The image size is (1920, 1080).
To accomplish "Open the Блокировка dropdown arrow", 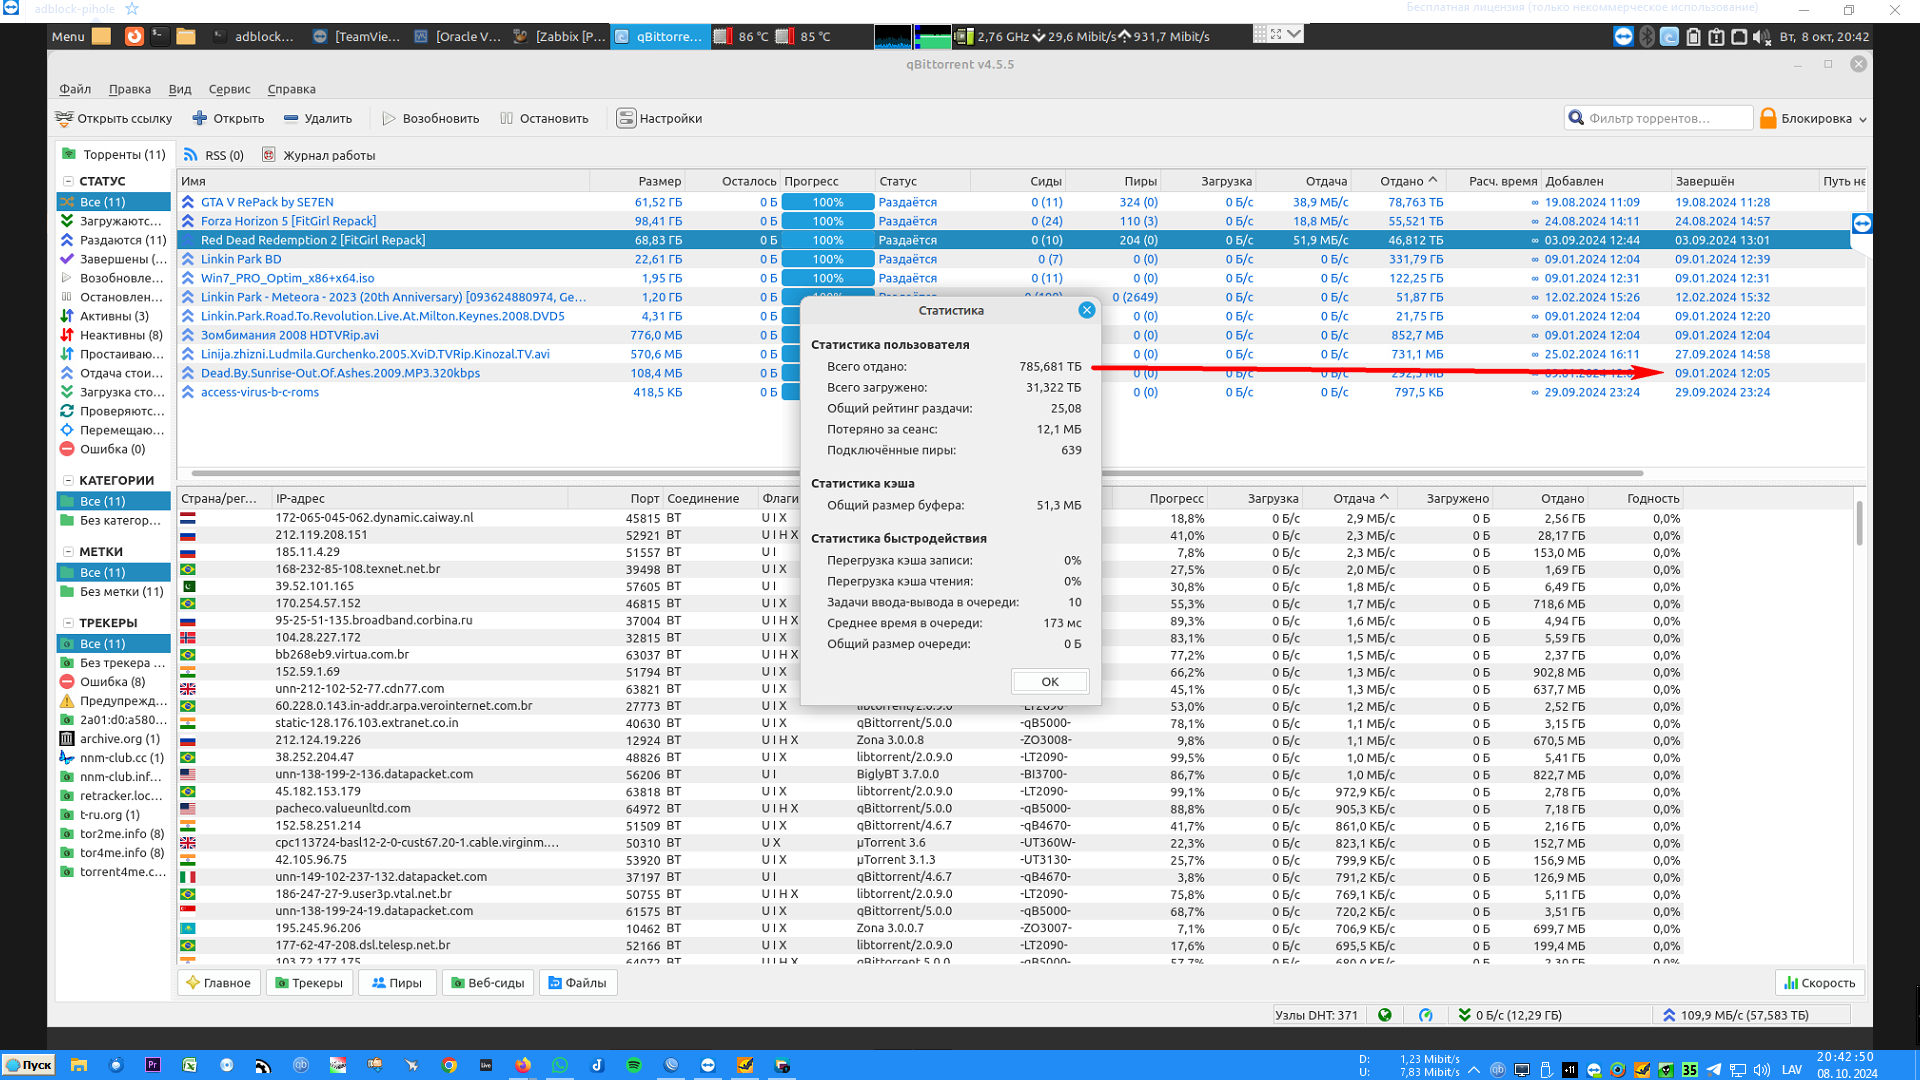I will pos(1863,119).
